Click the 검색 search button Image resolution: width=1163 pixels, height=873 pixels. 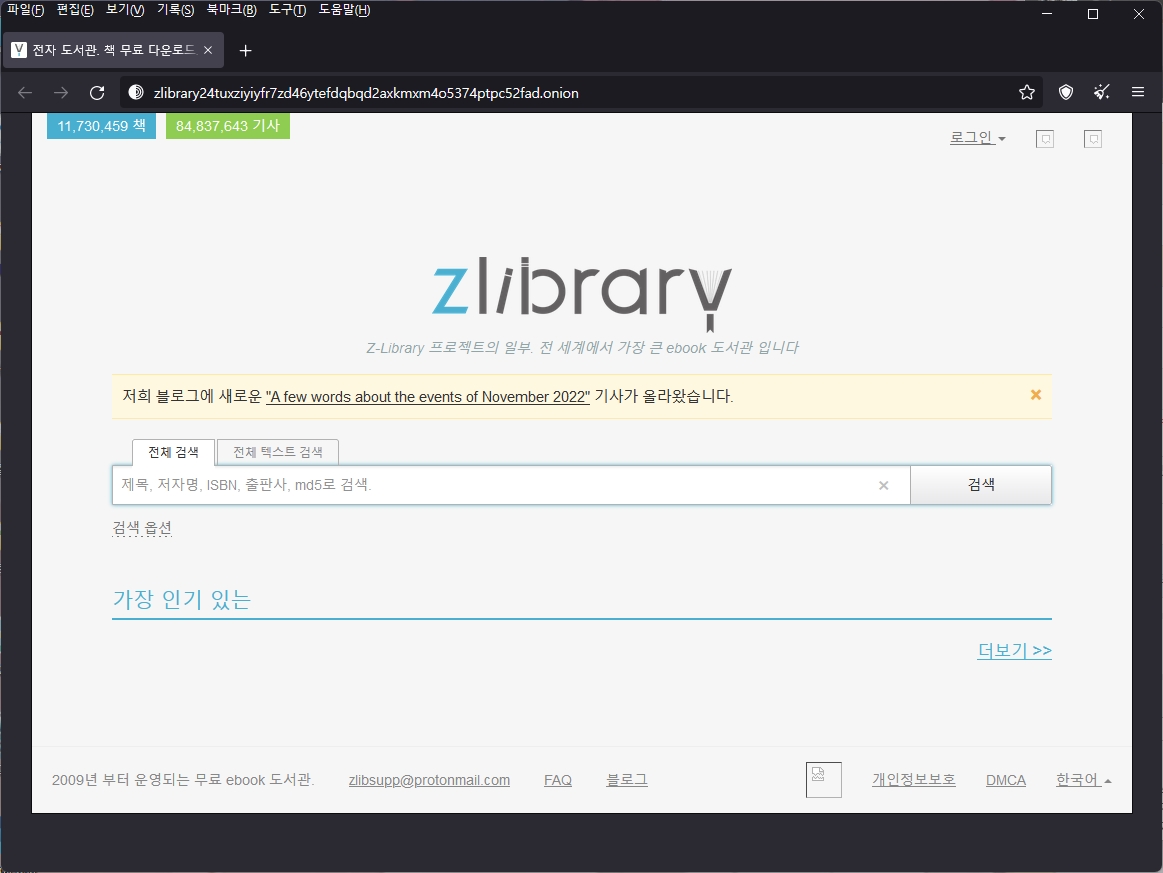point(981,485)
